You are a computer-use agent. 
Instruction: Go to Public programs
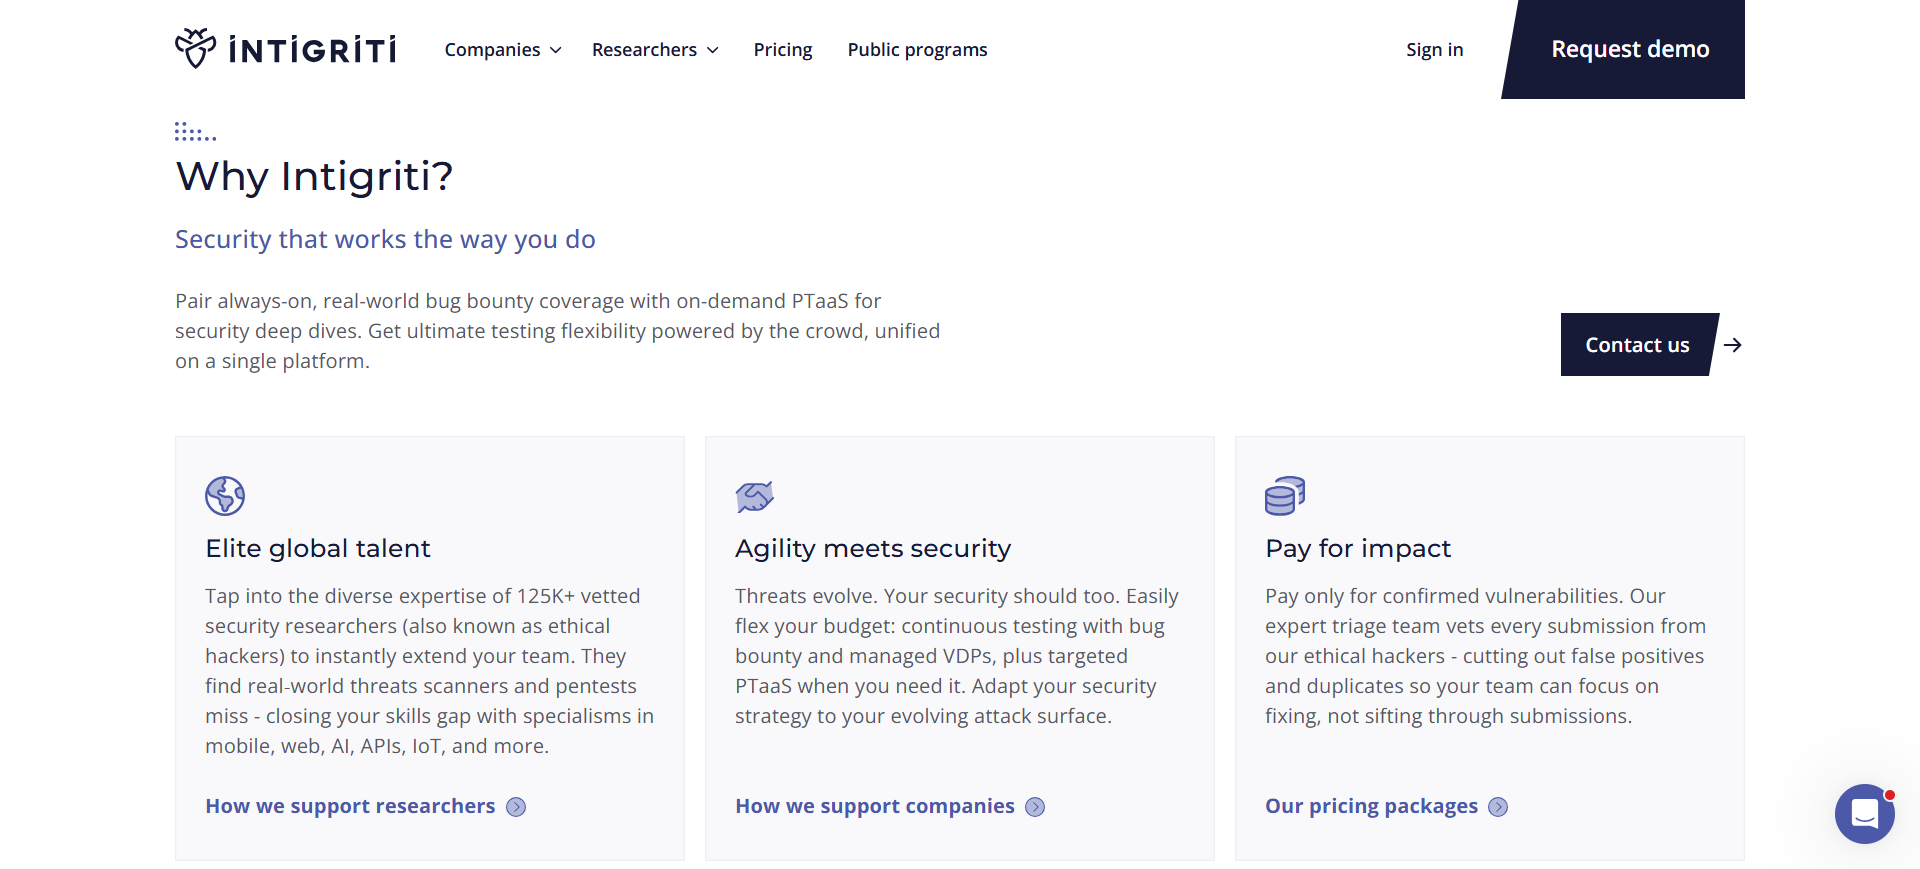click(917, 50)
